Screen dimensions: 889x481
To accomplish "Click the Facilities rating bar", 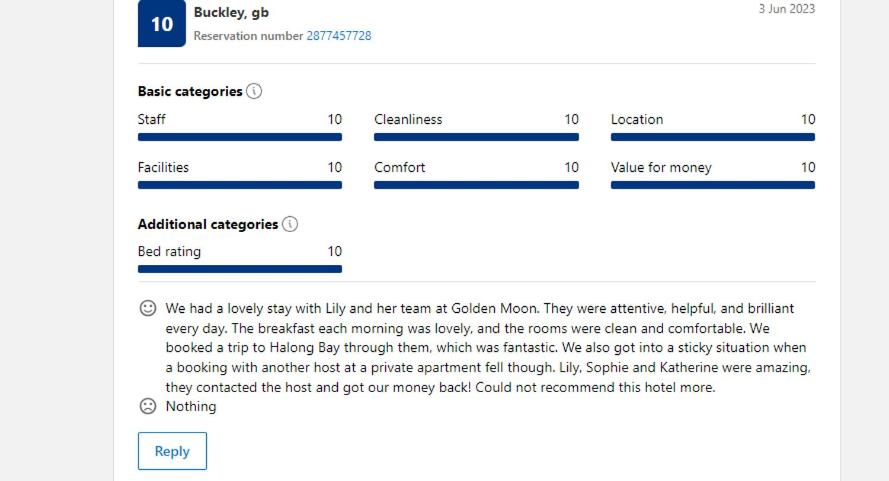I will (240, 185).
